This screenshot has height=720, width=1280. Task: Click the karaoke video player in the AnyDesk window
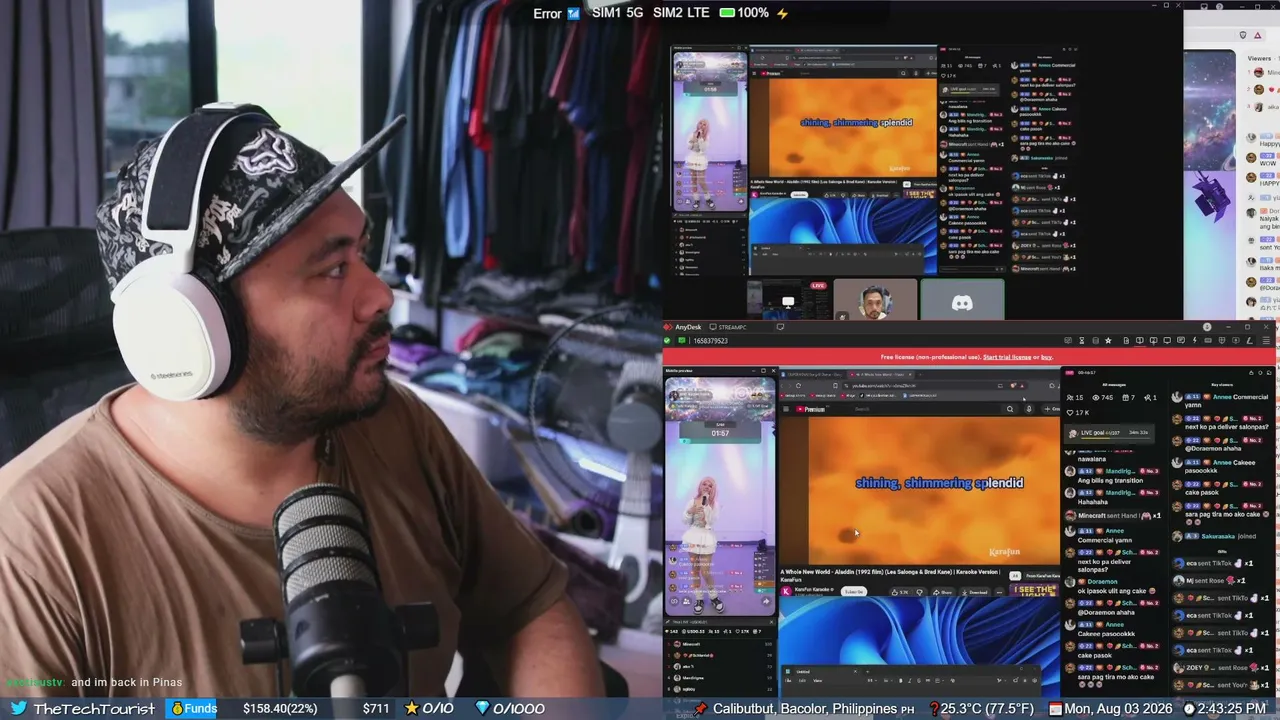coord(919,490)
